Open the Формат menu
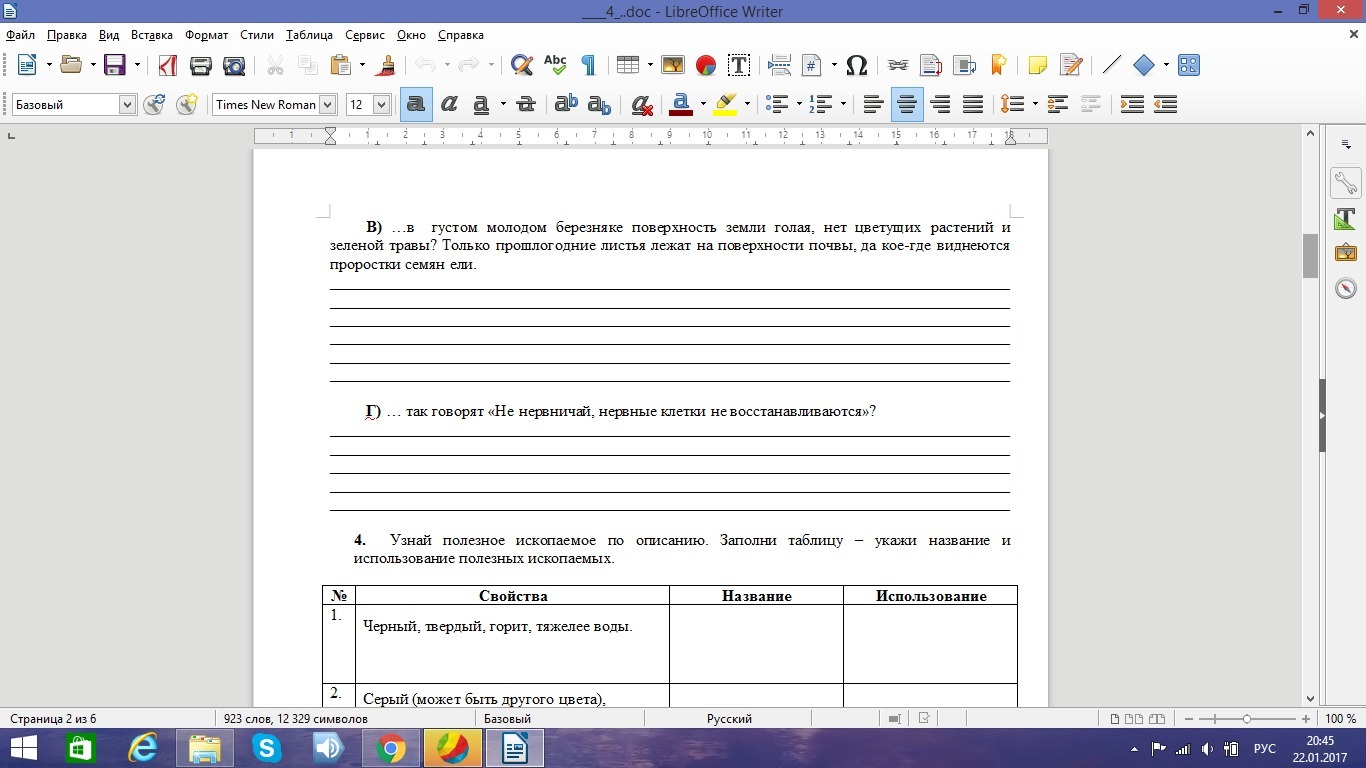The image size is (1366, 768). (206, 35)
